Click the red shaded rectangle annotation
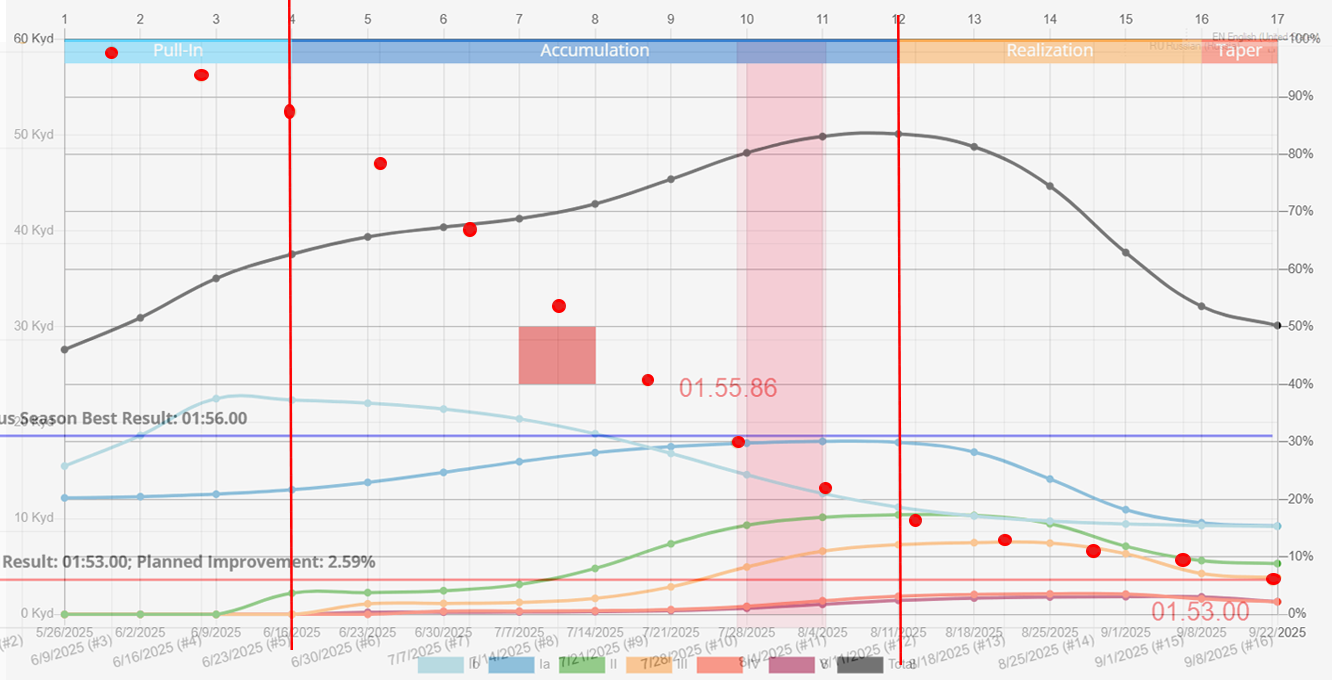Viewport: 1334px width, 684px height. pyautogui.click(x=556, y=355)
